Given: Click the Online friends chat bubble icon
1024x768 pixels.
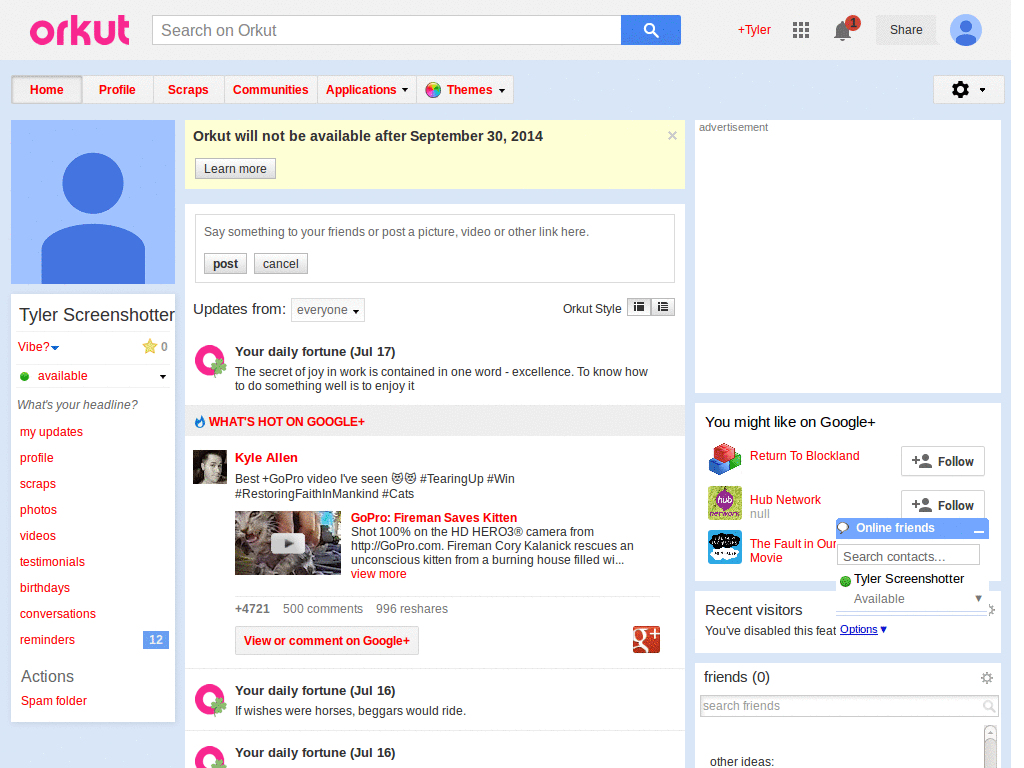Looking at the screenshot, I should tap(844, 528).
